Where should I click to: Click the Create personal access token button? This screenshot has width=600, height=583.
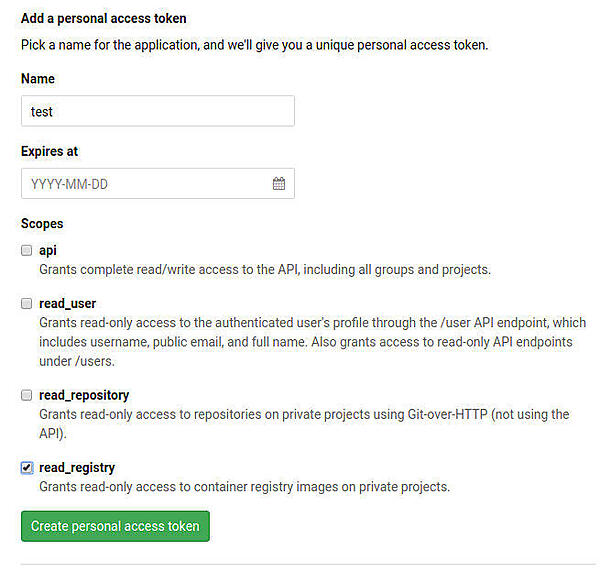tap(115, 526)
